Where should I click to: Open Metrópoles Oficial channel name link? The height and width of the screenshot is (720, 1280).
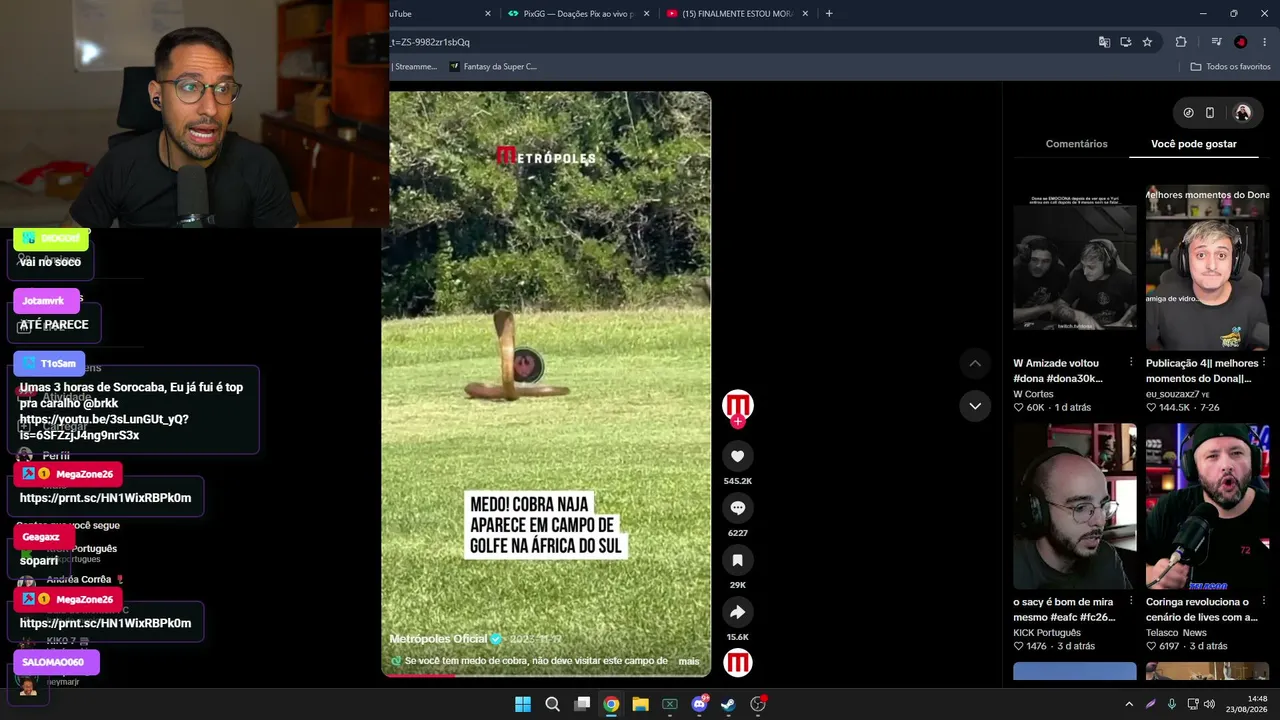[x=438, y=639]
